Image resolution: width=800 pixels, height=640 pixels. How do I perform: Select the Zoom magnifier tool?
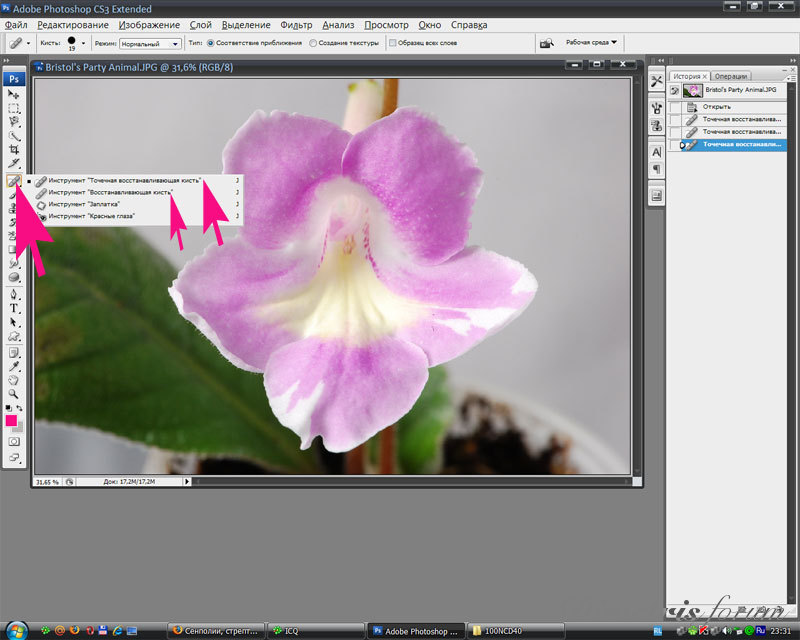(x=14, y=394)
